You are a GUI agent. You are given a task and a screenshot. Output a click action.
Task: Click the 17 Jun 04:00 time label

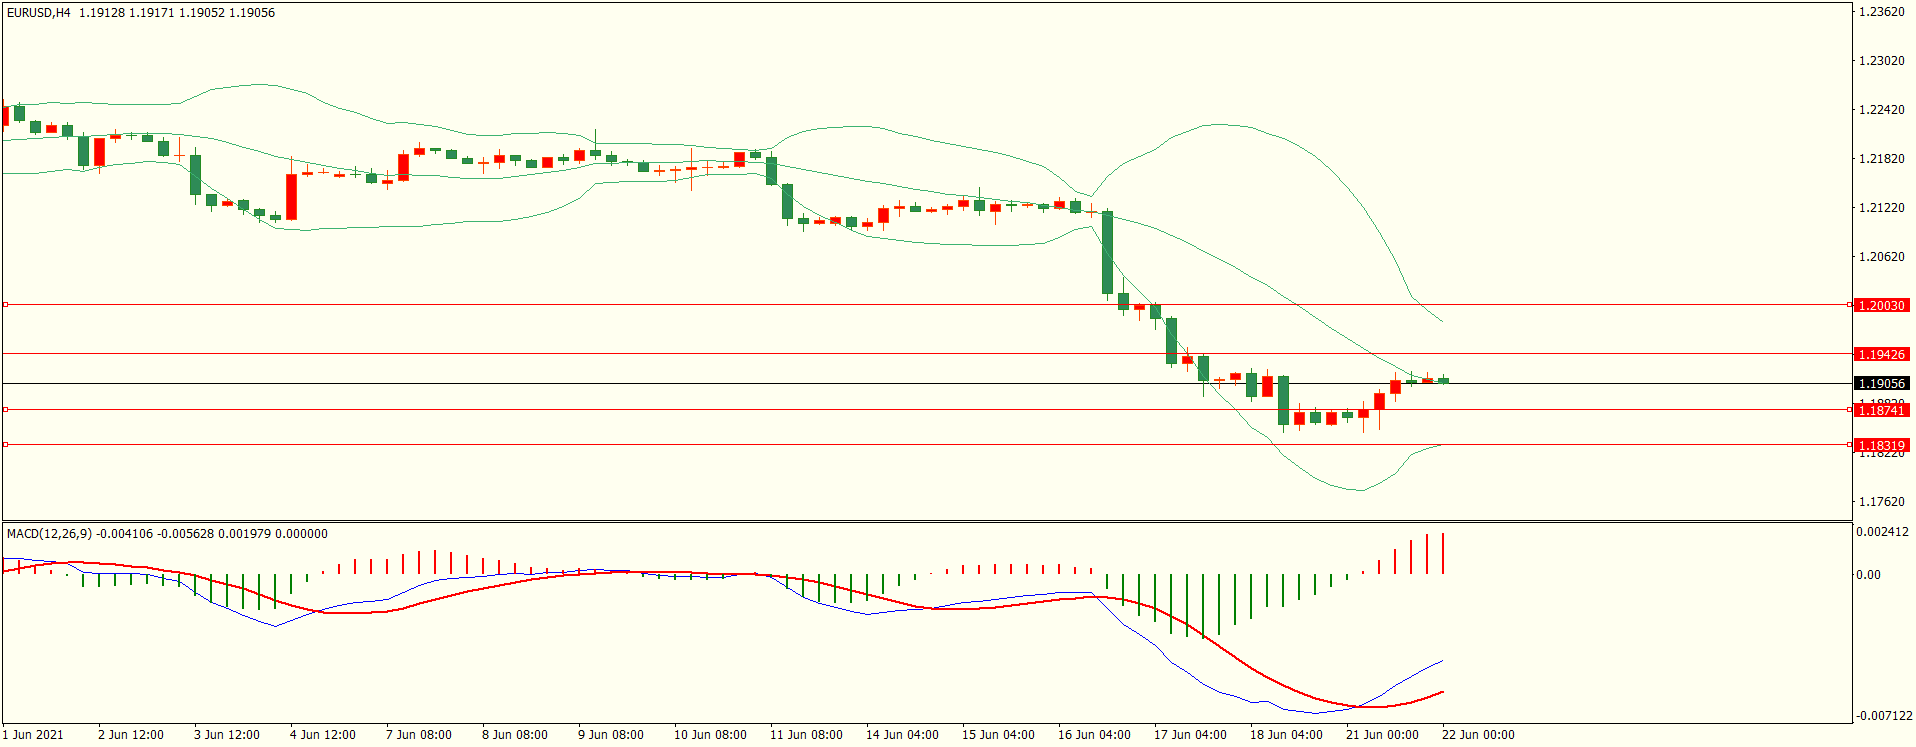(1190, 735)
